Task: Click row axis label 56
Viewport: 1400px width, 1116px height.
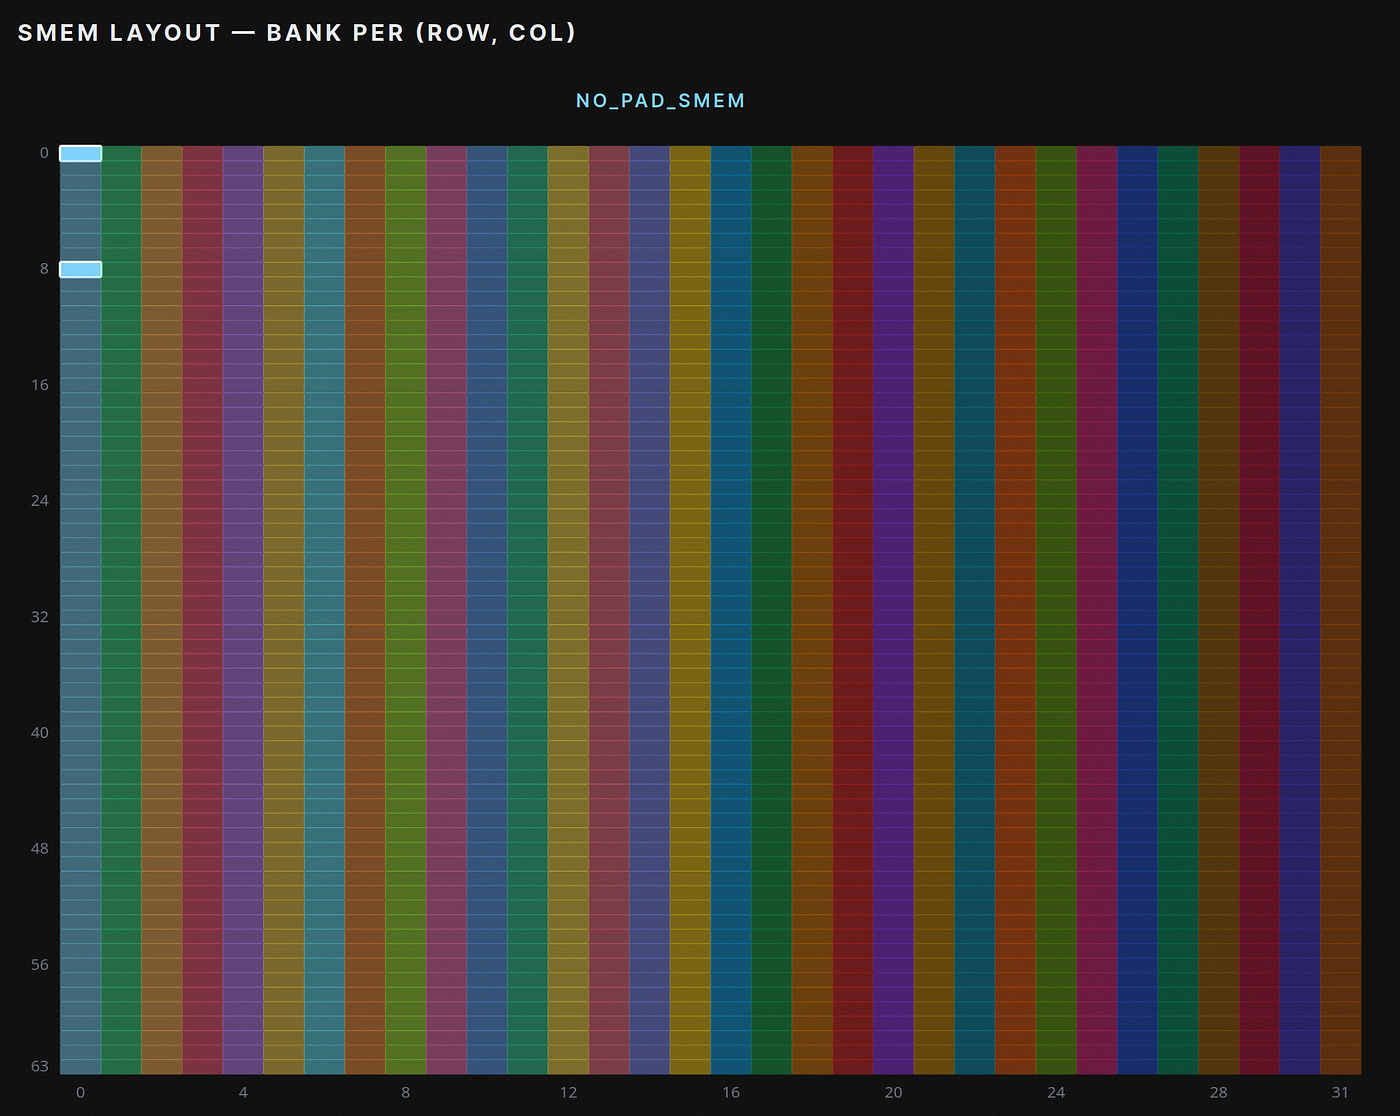Action: (40, 965)
